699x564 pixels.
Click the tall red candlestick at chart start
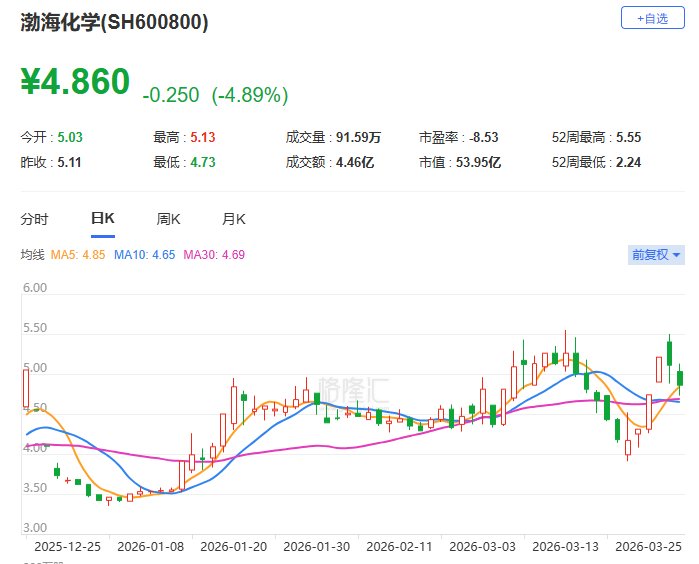(x=26, y=388)
